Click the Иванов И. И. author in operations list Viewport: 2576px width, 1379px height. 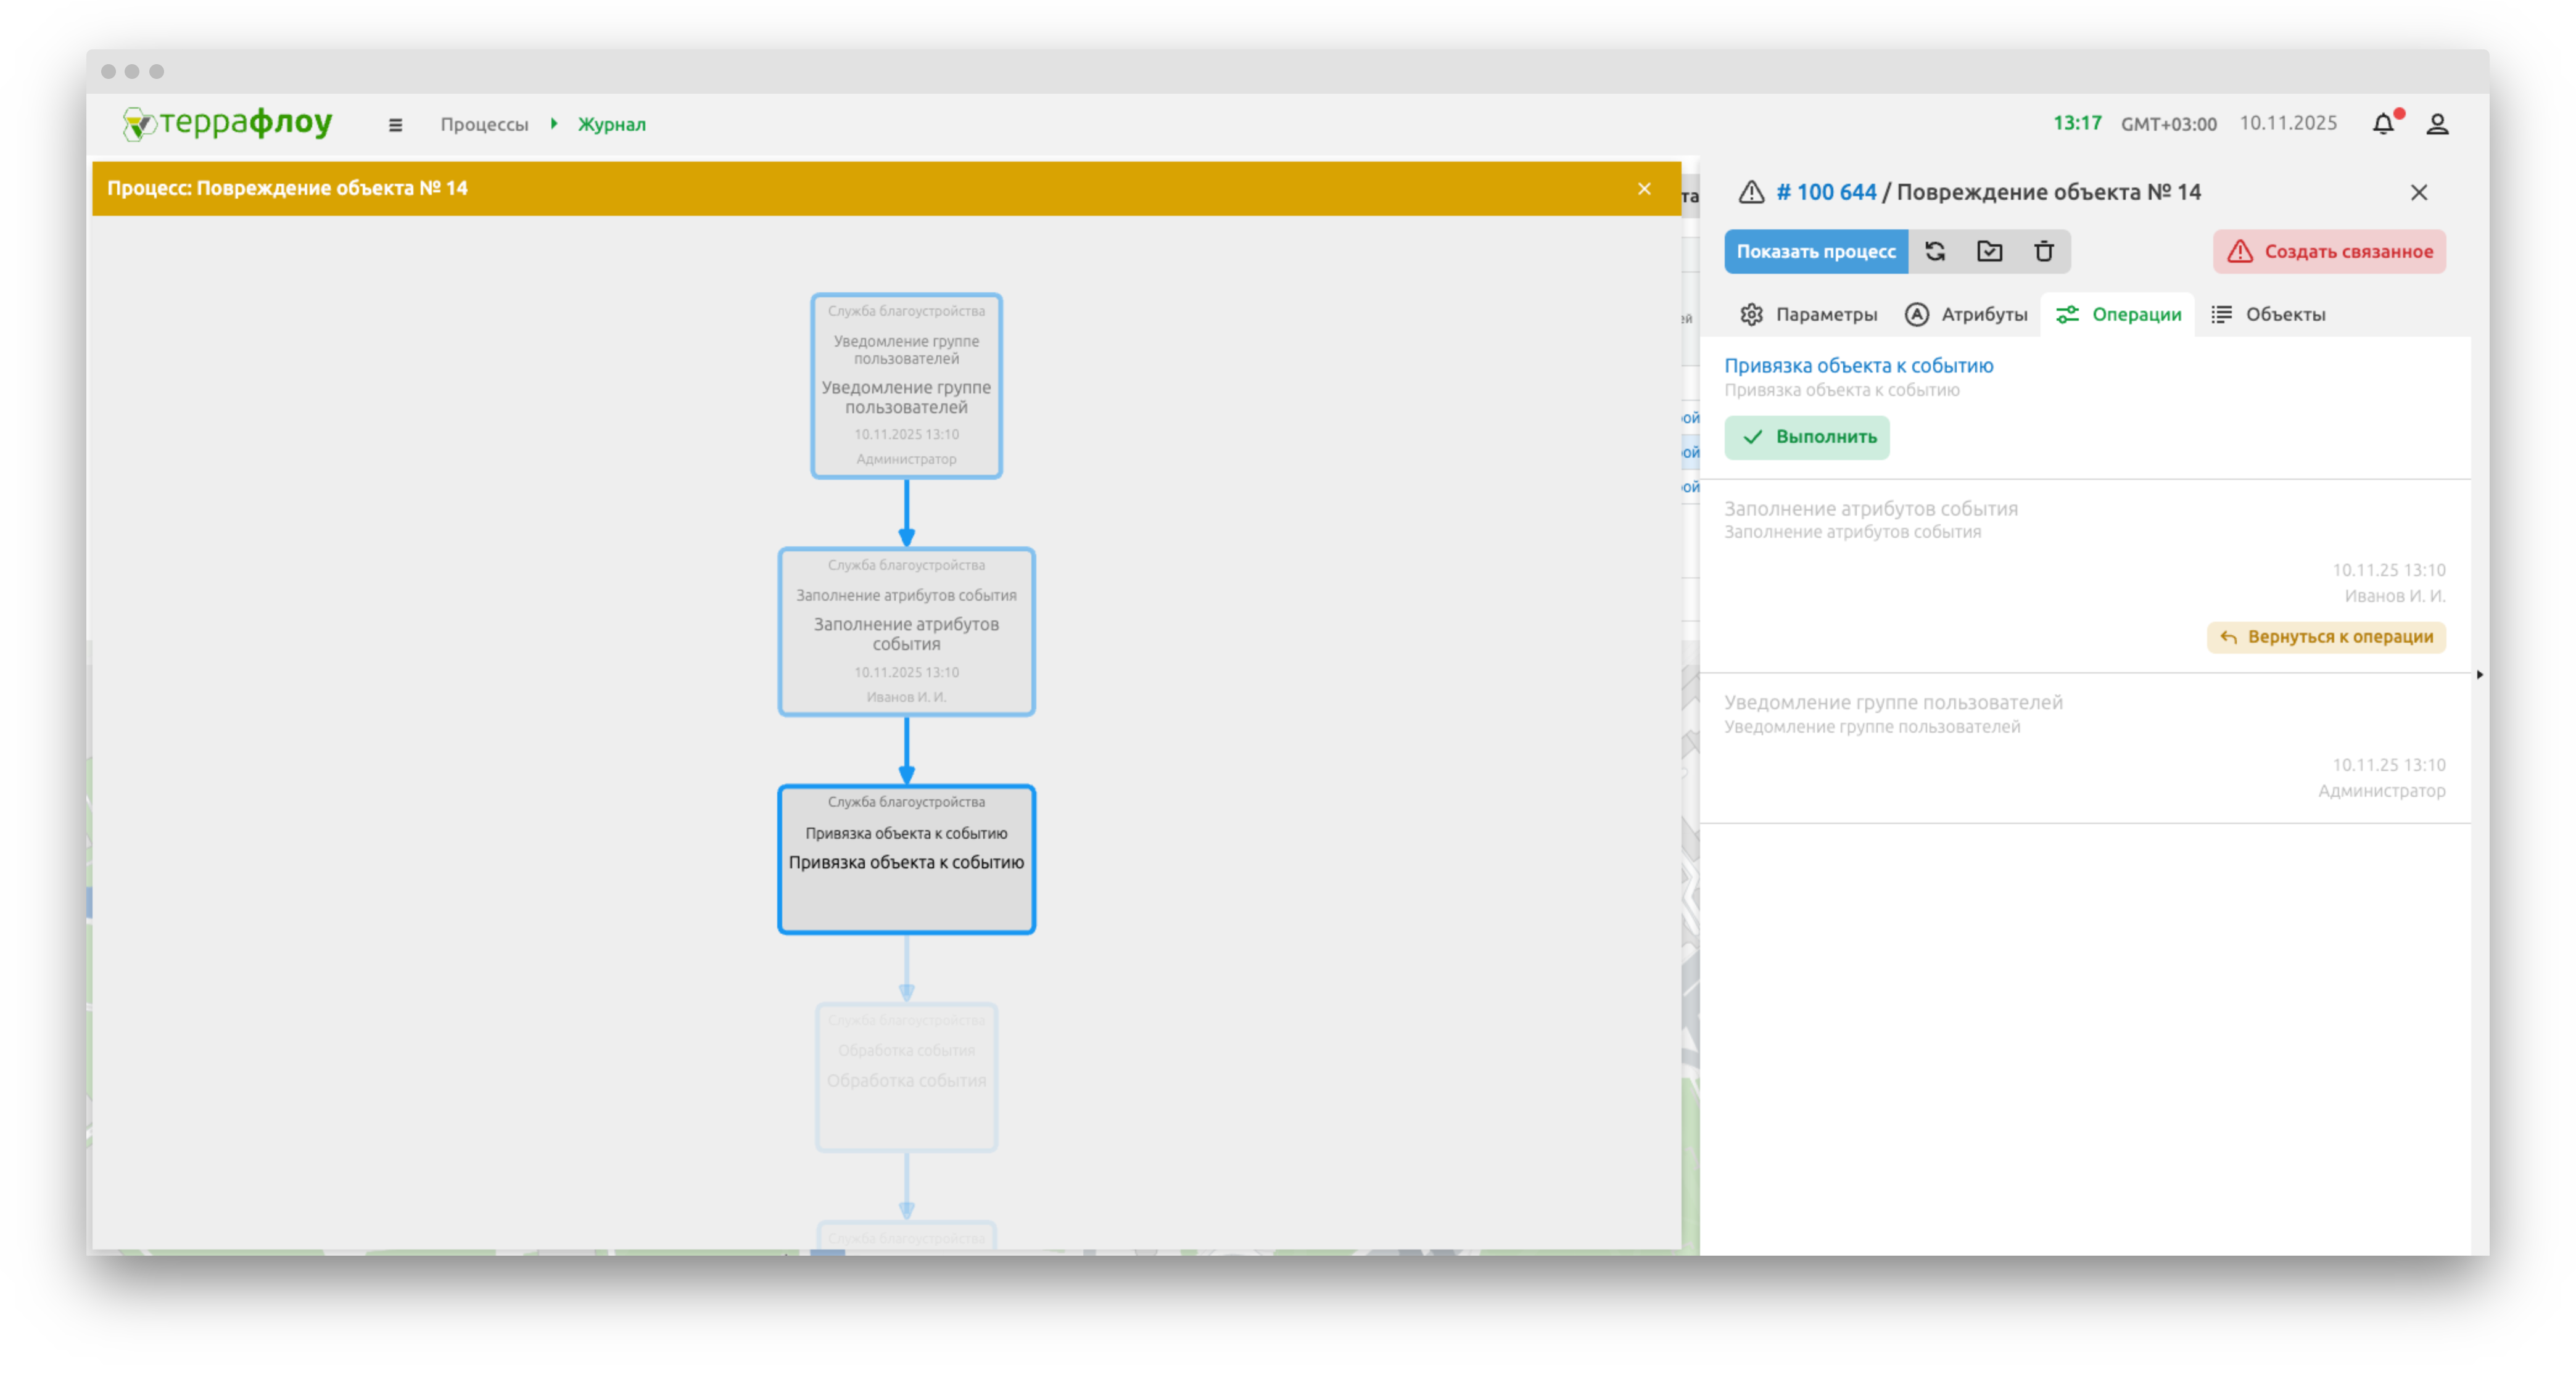click(x=2395, y=596)
